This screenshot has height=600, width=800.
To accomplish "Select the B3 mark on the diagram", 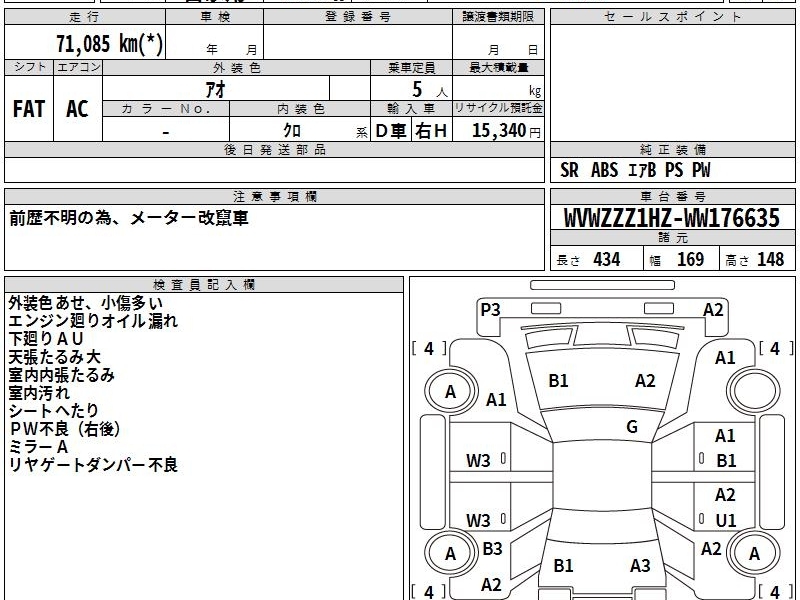I will (x=492, y=548).
